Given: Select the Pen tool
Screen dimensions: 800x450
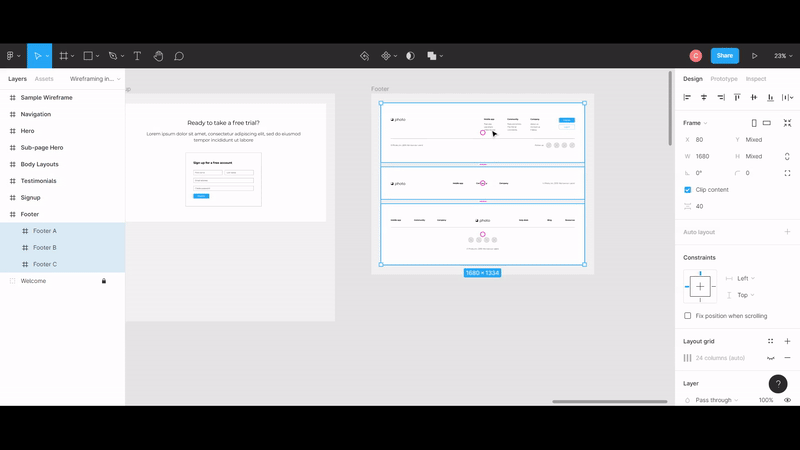Looking at the screenshot, I should pyautogui.click(x=113, y=56).
